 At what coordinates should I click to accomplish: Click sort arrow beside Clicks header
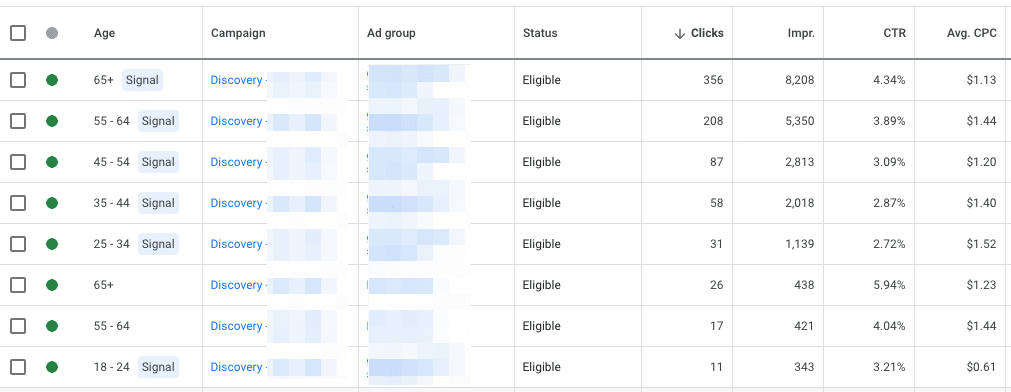(679, 34)
